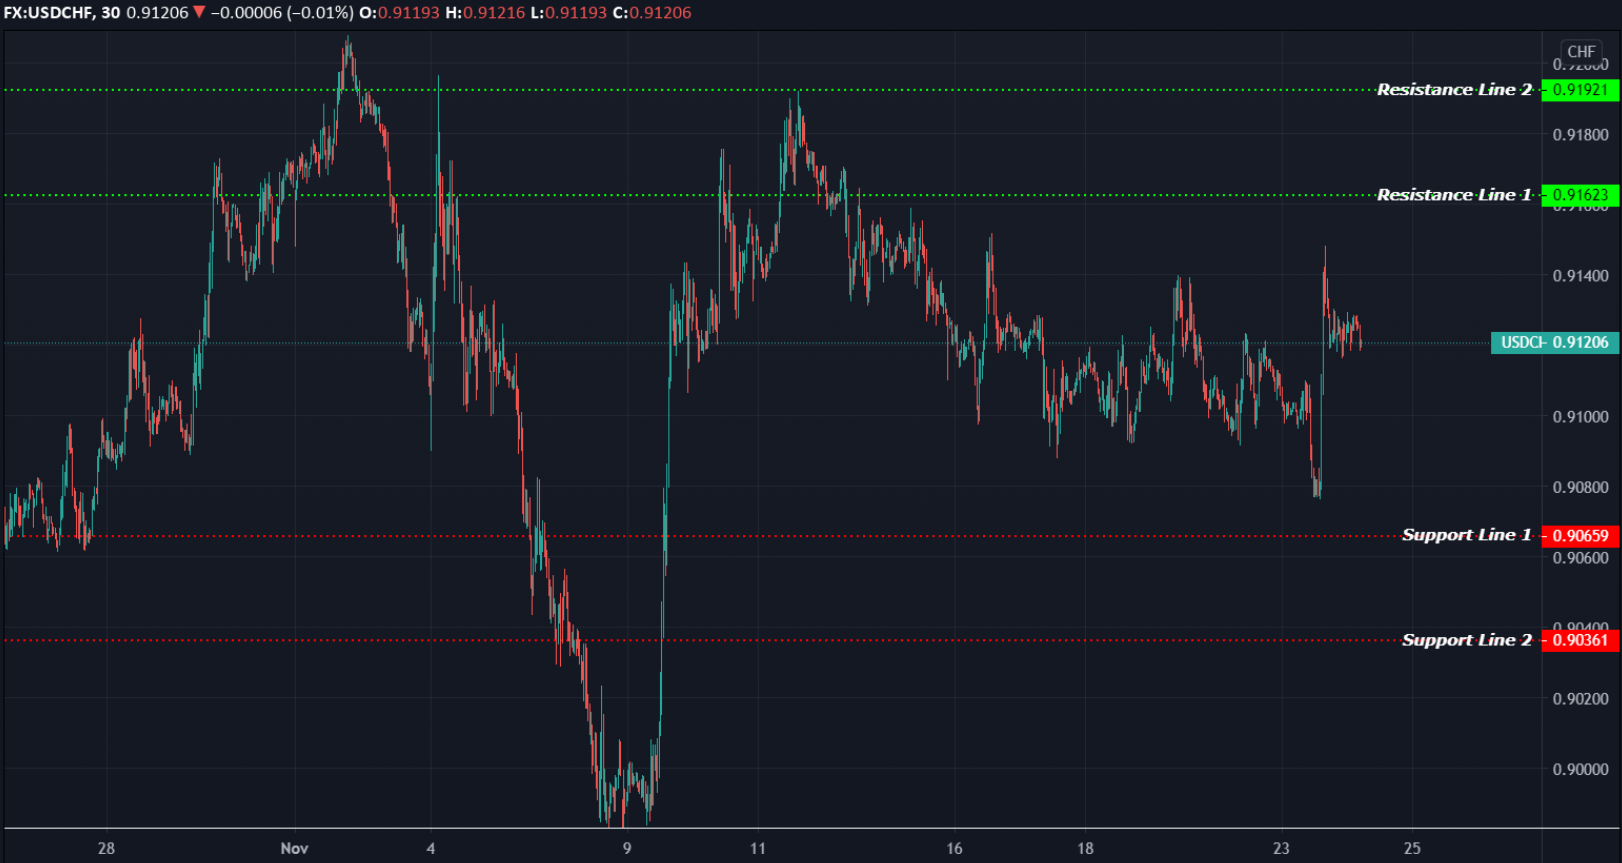The image size is (1622, 863).
Task: Click the 0.90800 price axis label
Action: (1580, 488)
